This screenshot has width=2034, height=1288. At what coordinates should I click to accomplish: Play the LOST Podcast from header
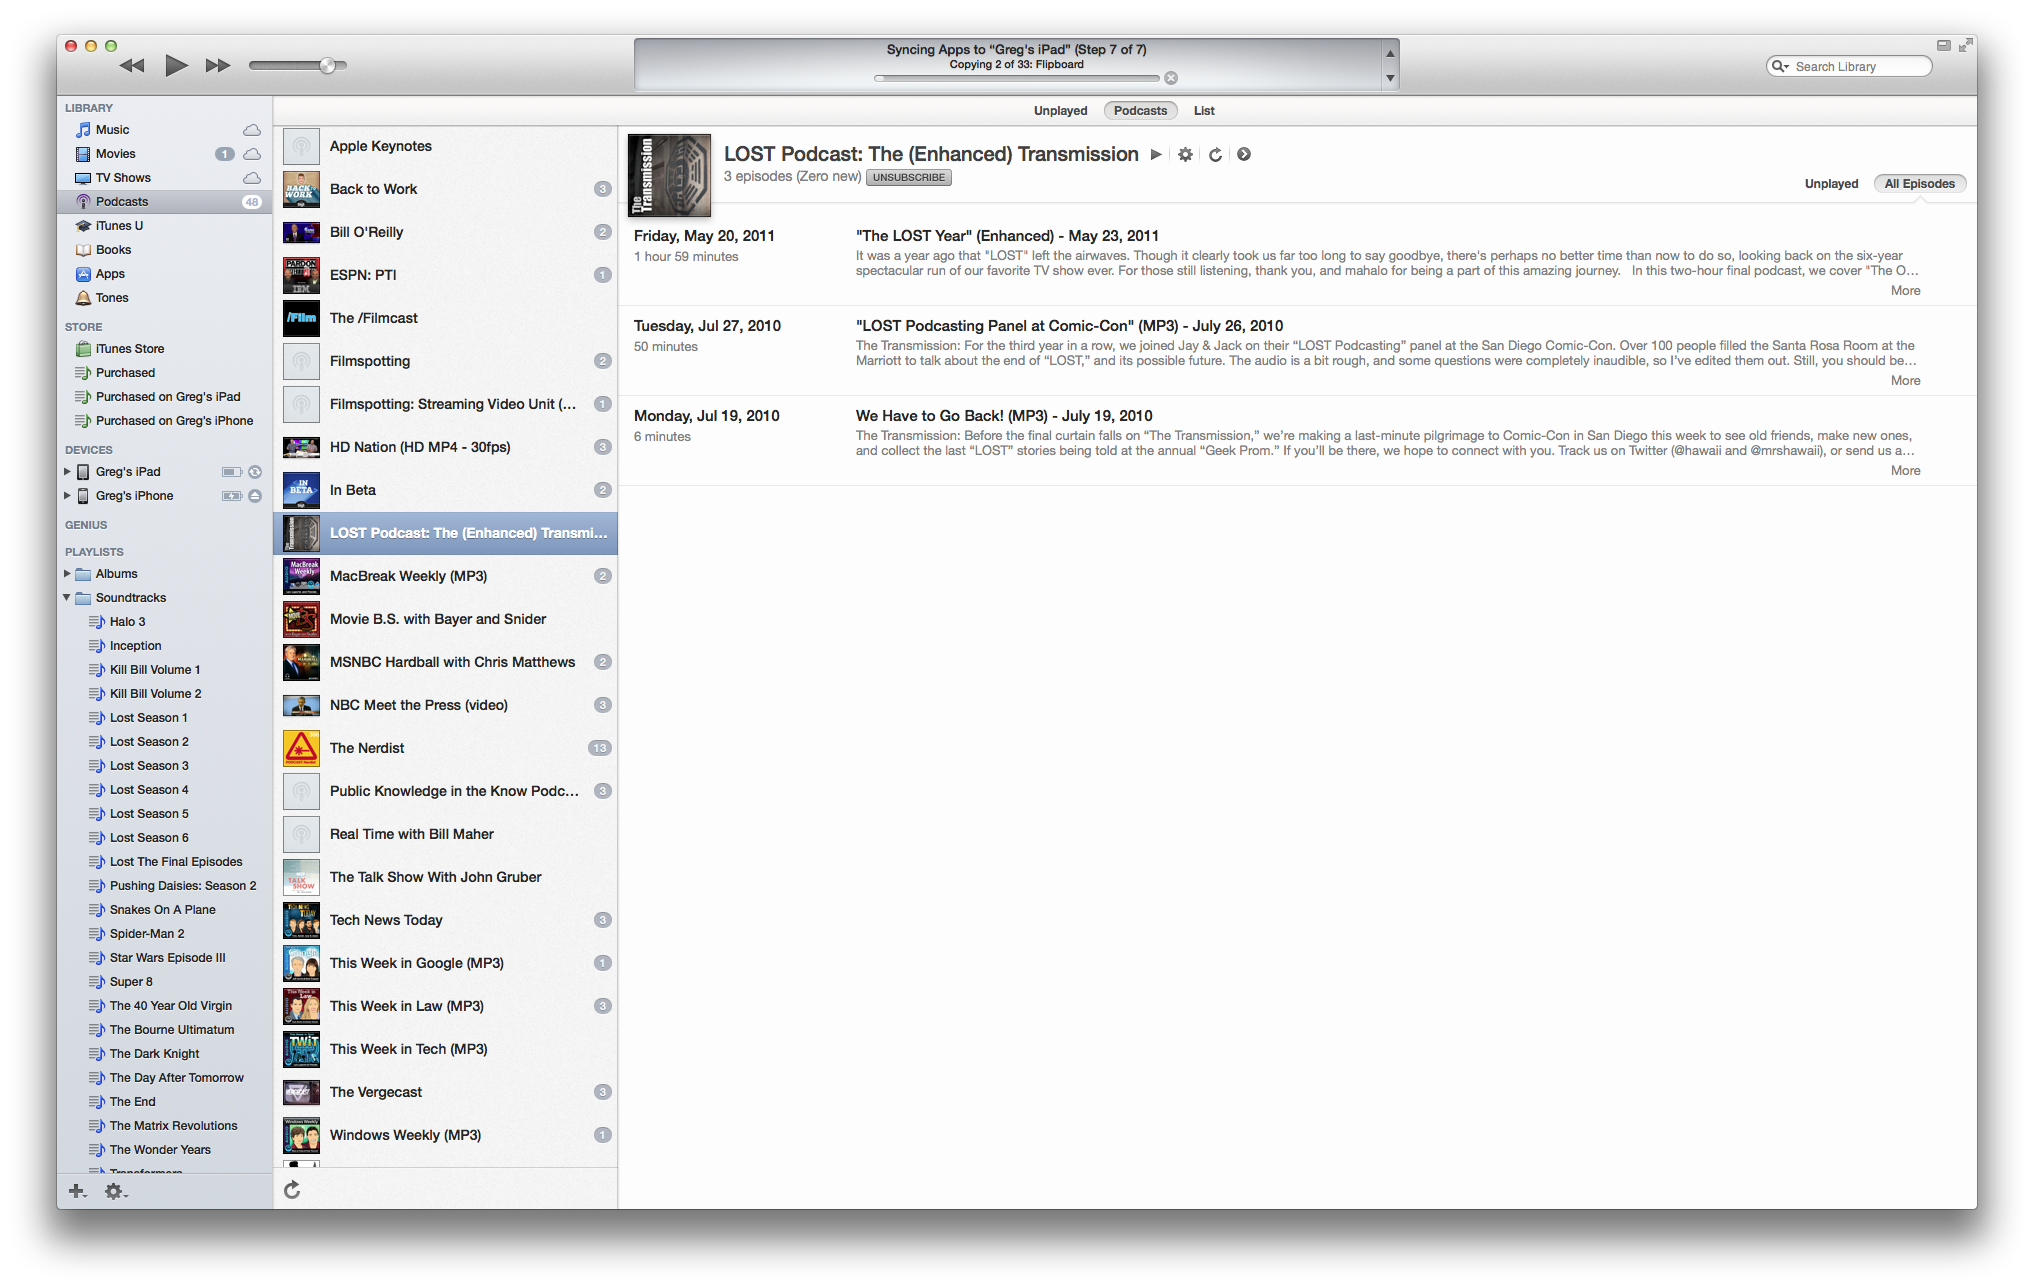tap(1156, 155)
